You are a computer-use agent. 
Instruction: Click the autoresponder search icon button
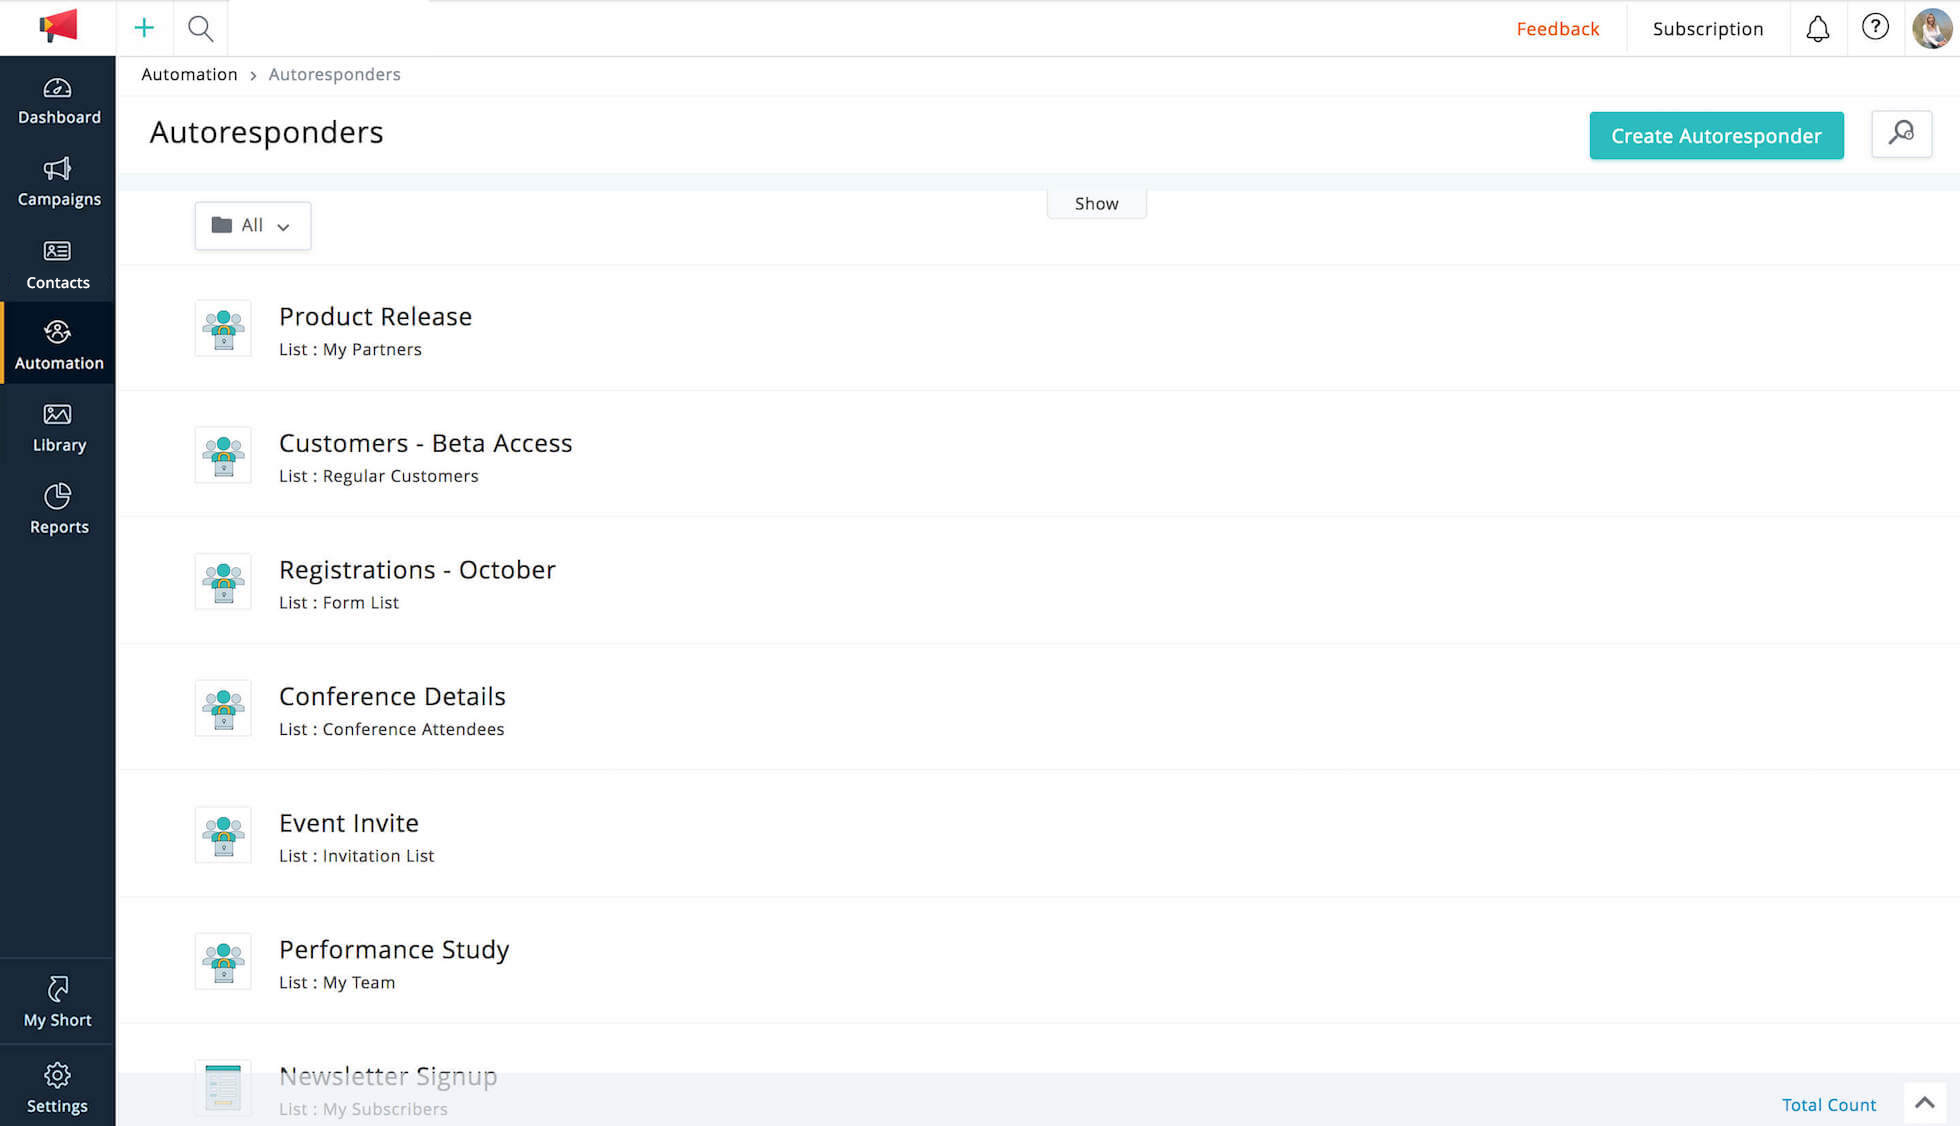click(1901, 134)
